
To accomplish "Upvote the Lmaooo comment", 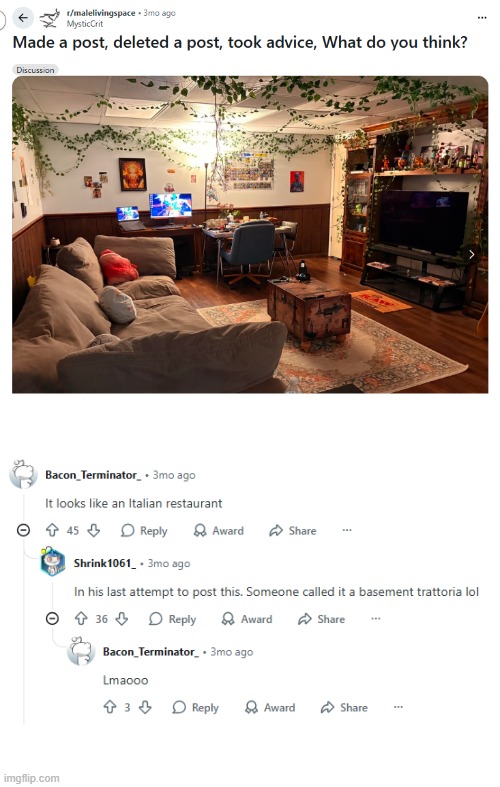I will click(110, 707).
